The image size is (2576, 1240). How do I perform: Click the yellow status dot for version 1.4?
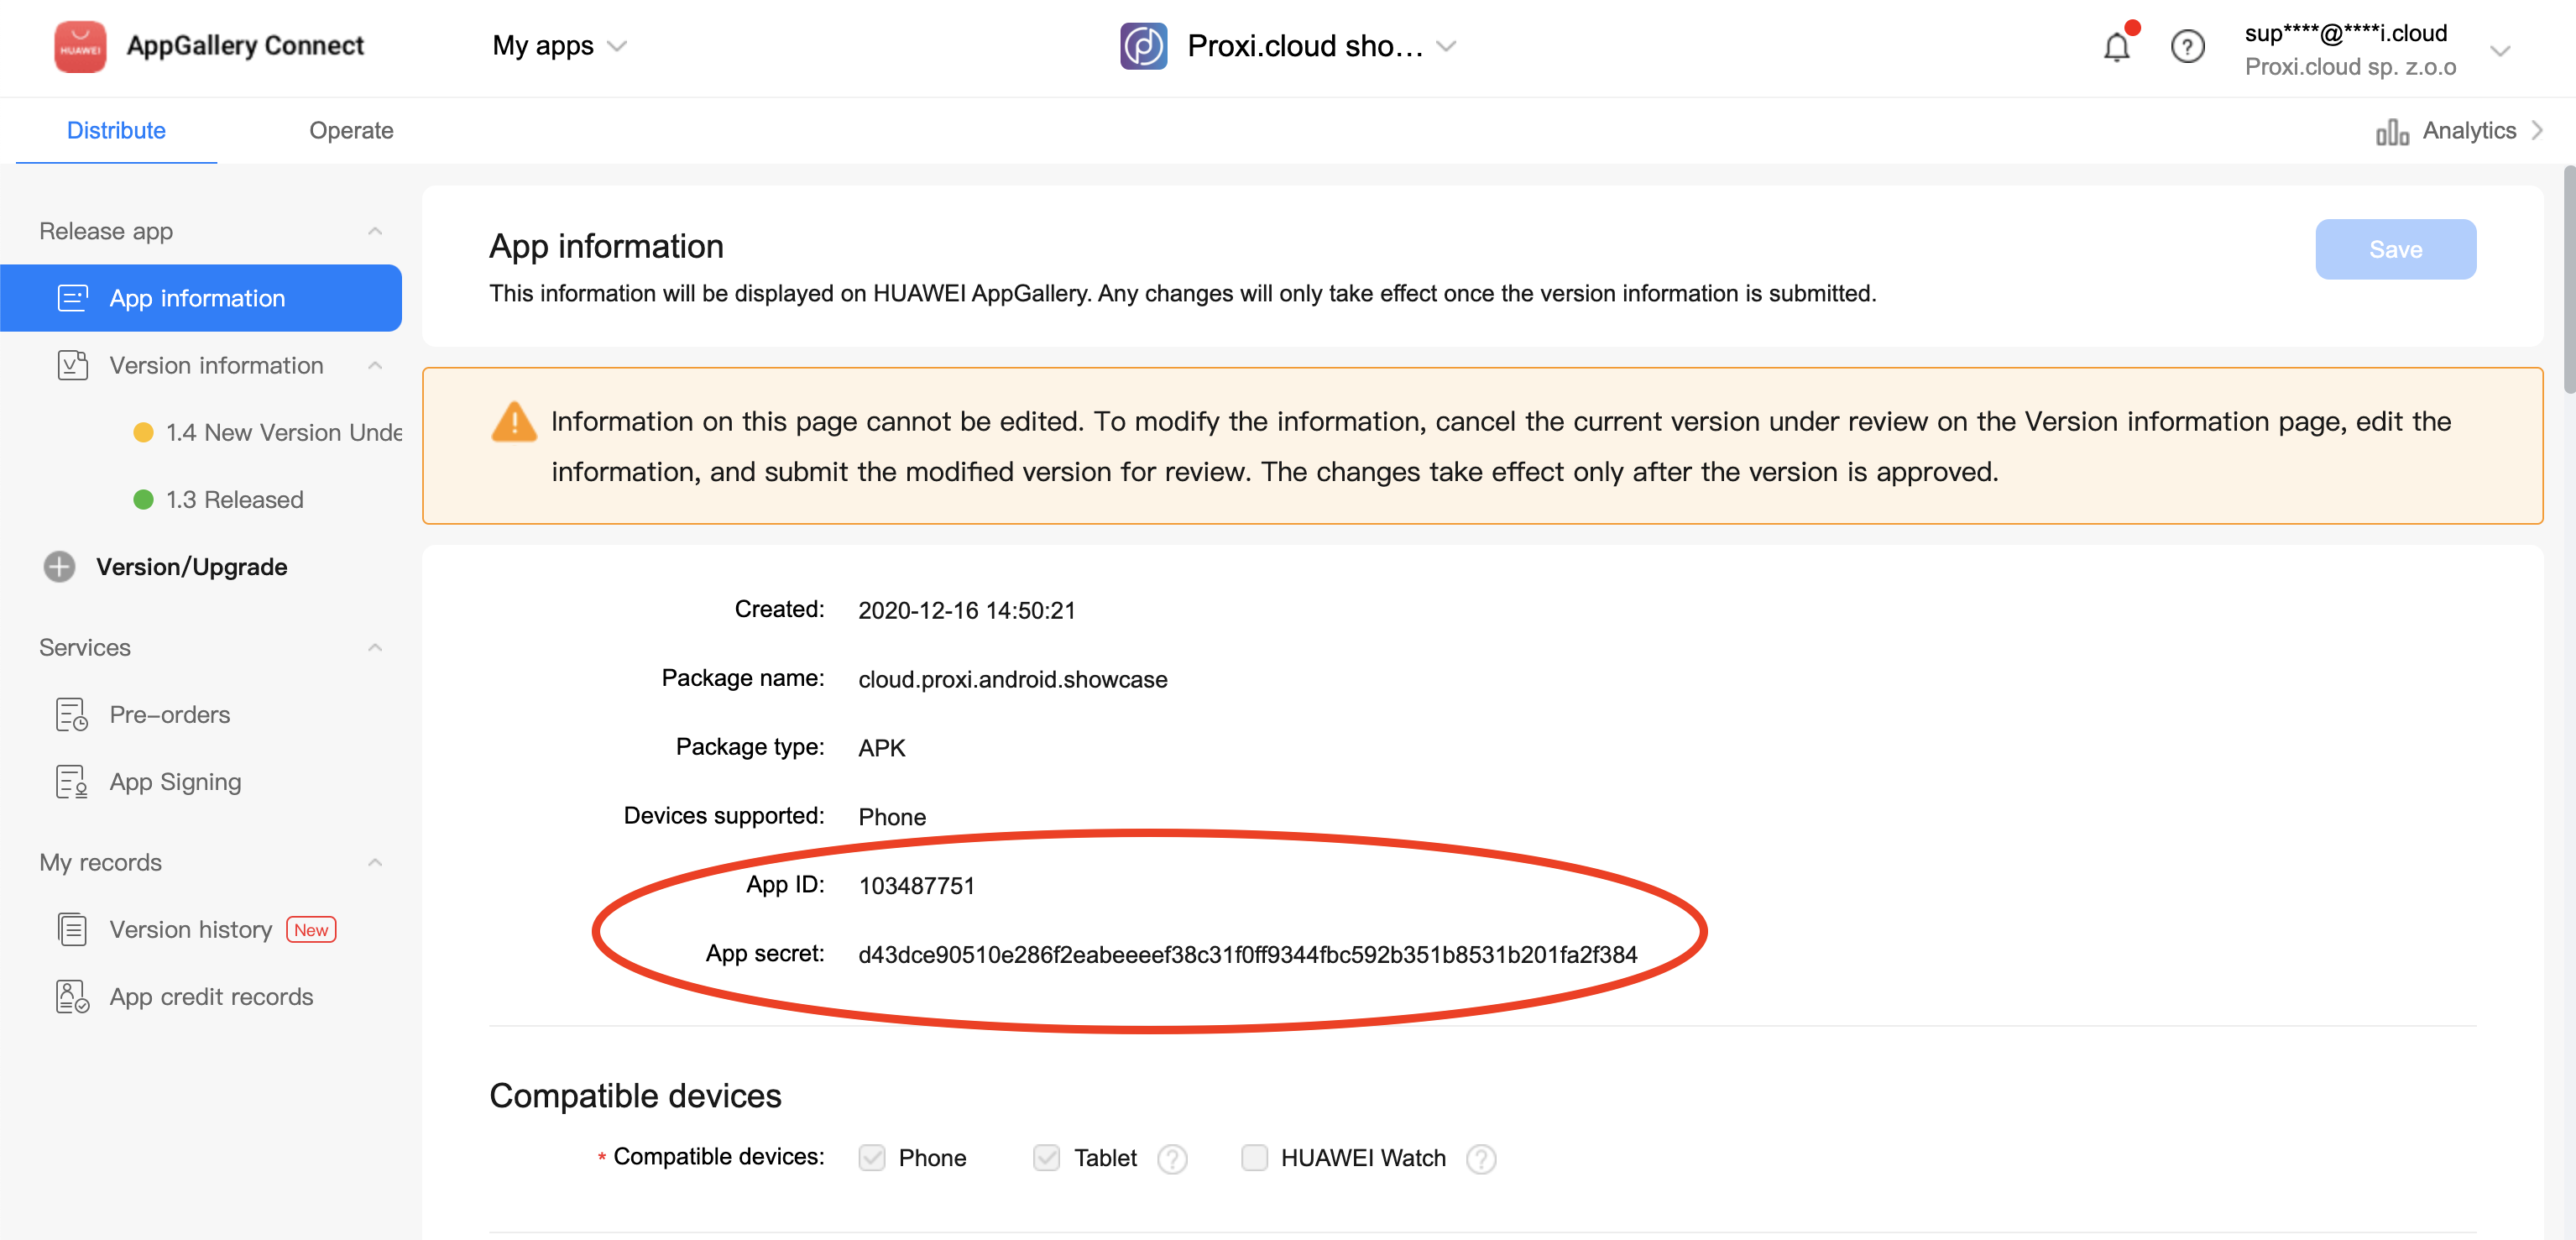[x=143, y=432]
